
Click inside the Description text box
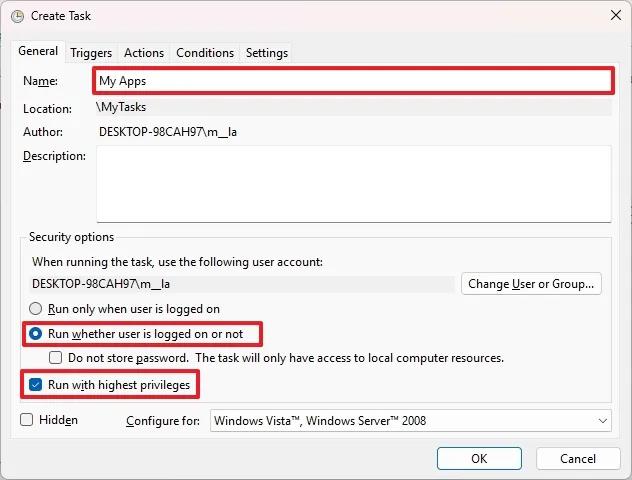pos(353,183)
